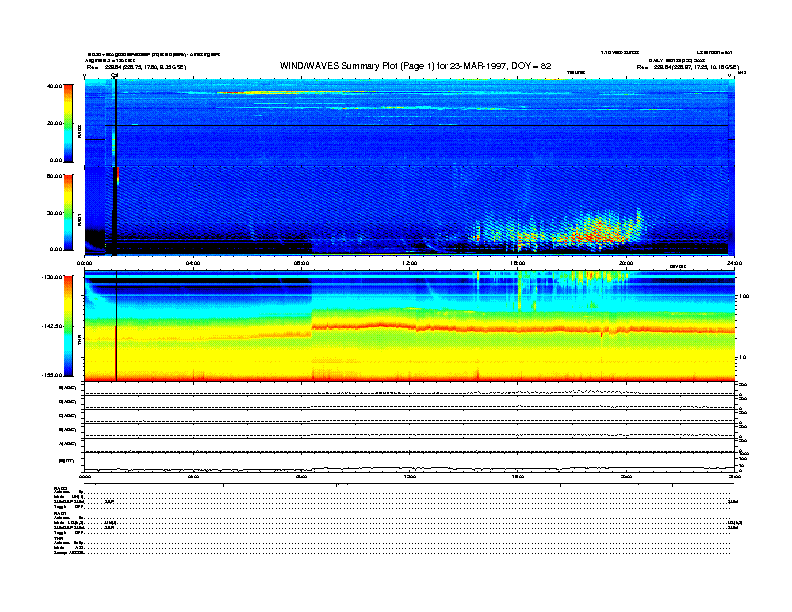792x612 pixels.
Task: Click the 10 frequency tick right of TNR panel
Action: pos(742,357)
